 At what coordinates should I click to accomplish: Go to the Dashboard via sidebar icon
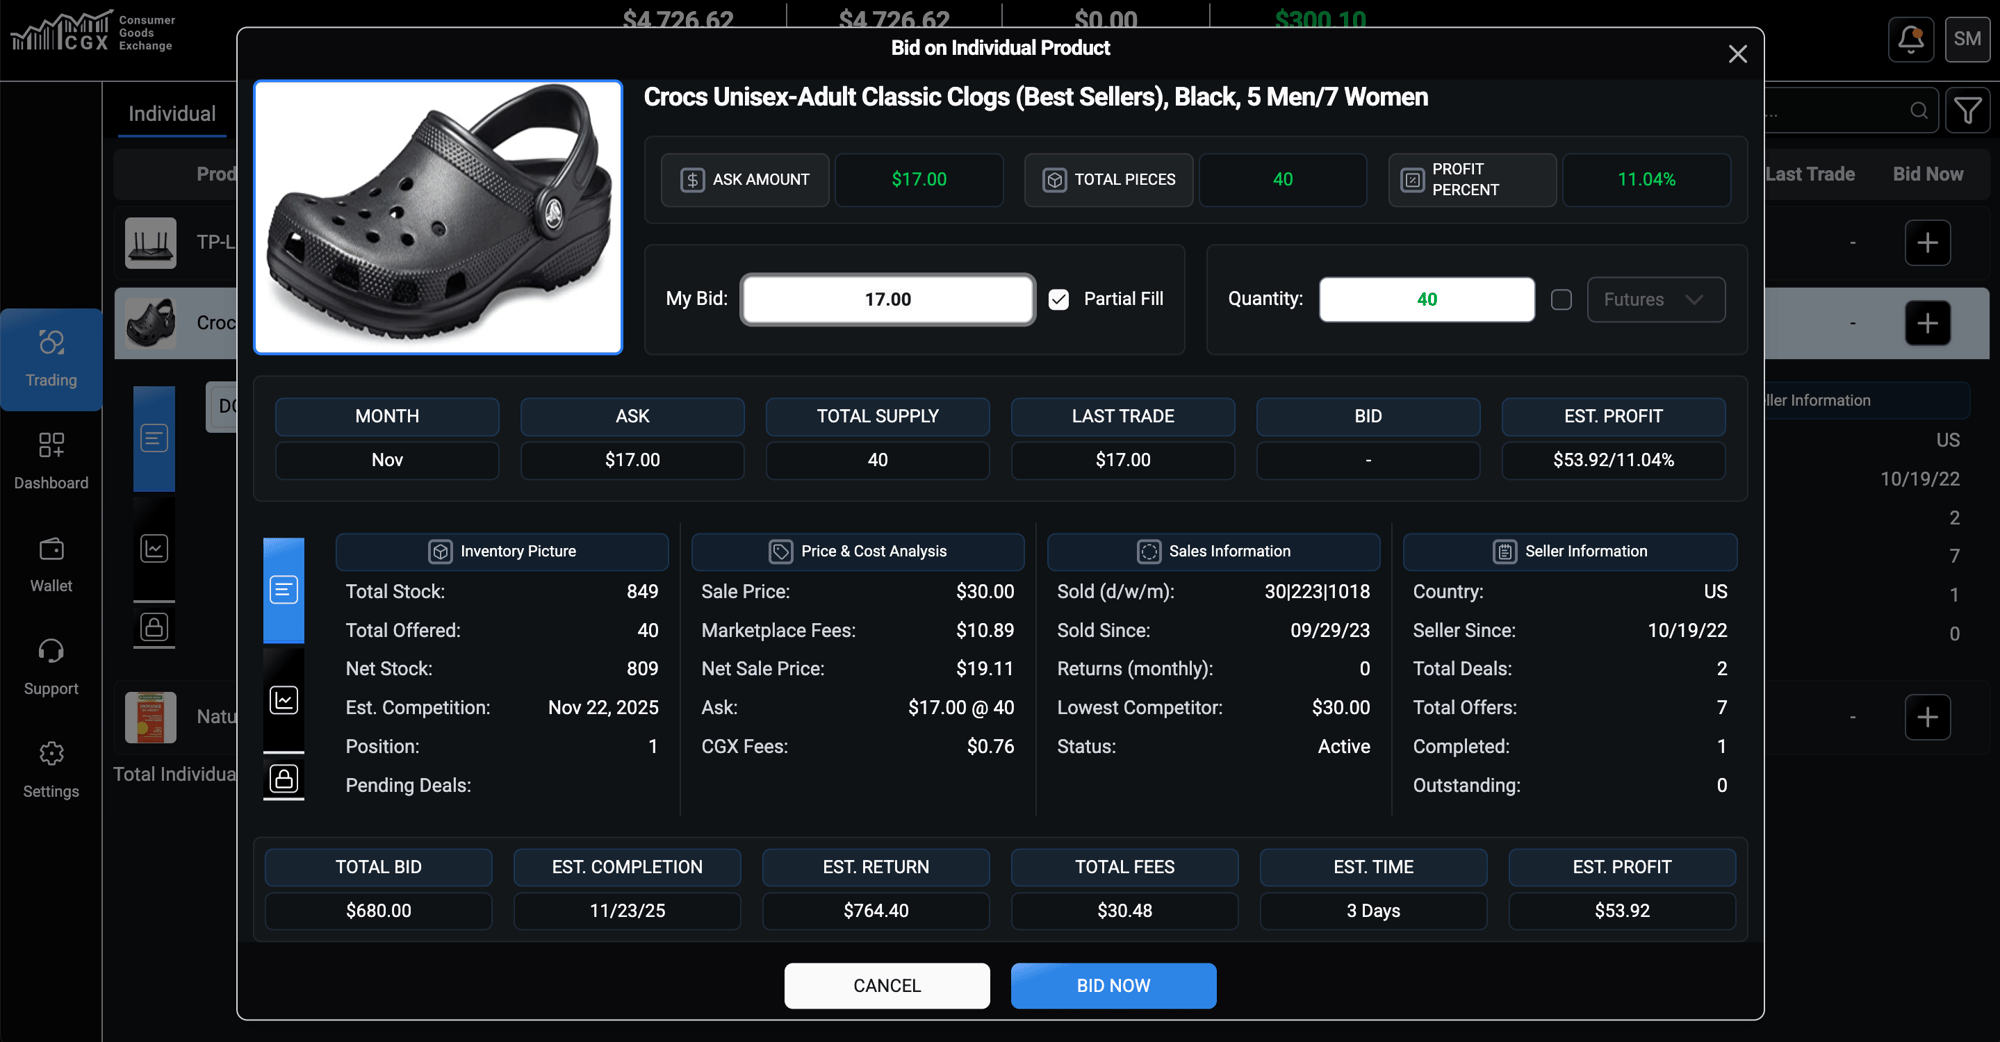tap(50, 462)
